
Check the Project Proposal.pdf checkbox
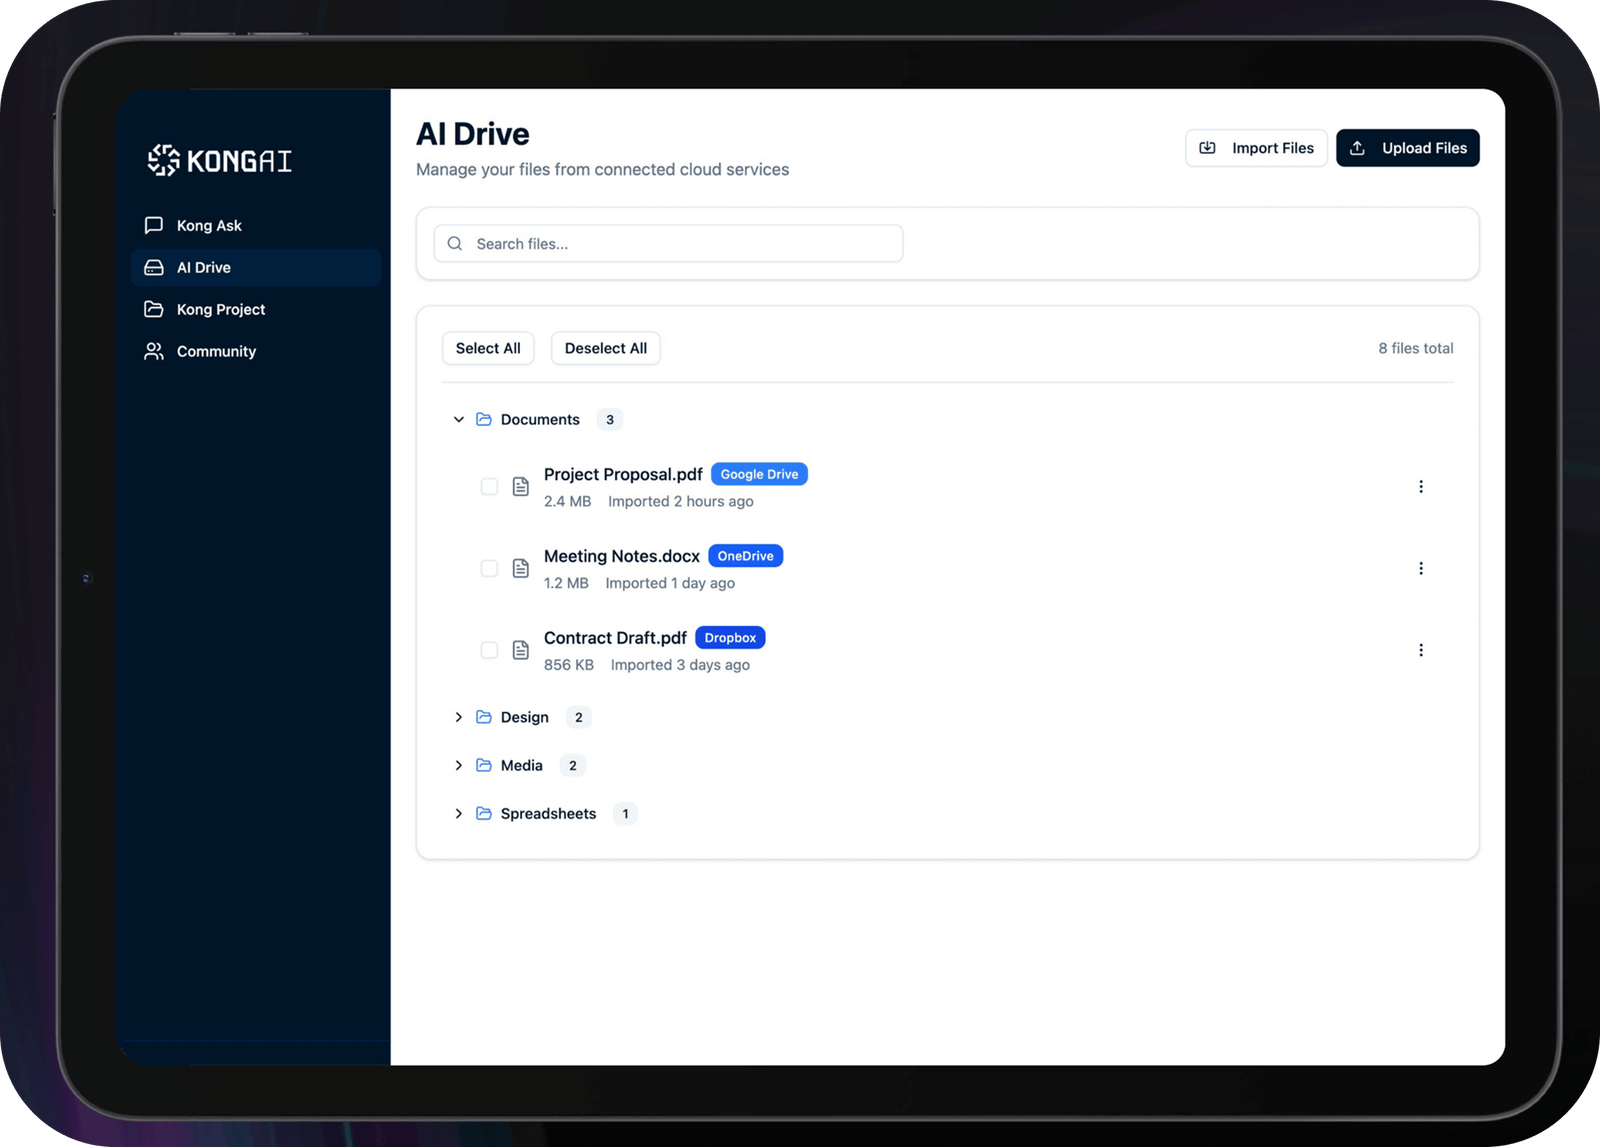point(489,487)
